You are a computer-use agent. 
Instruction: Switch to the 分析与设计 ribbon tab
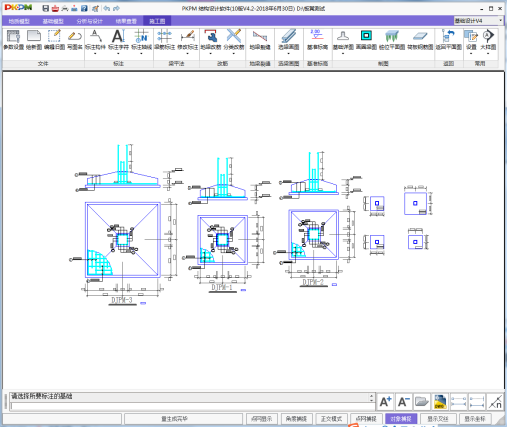89,21
